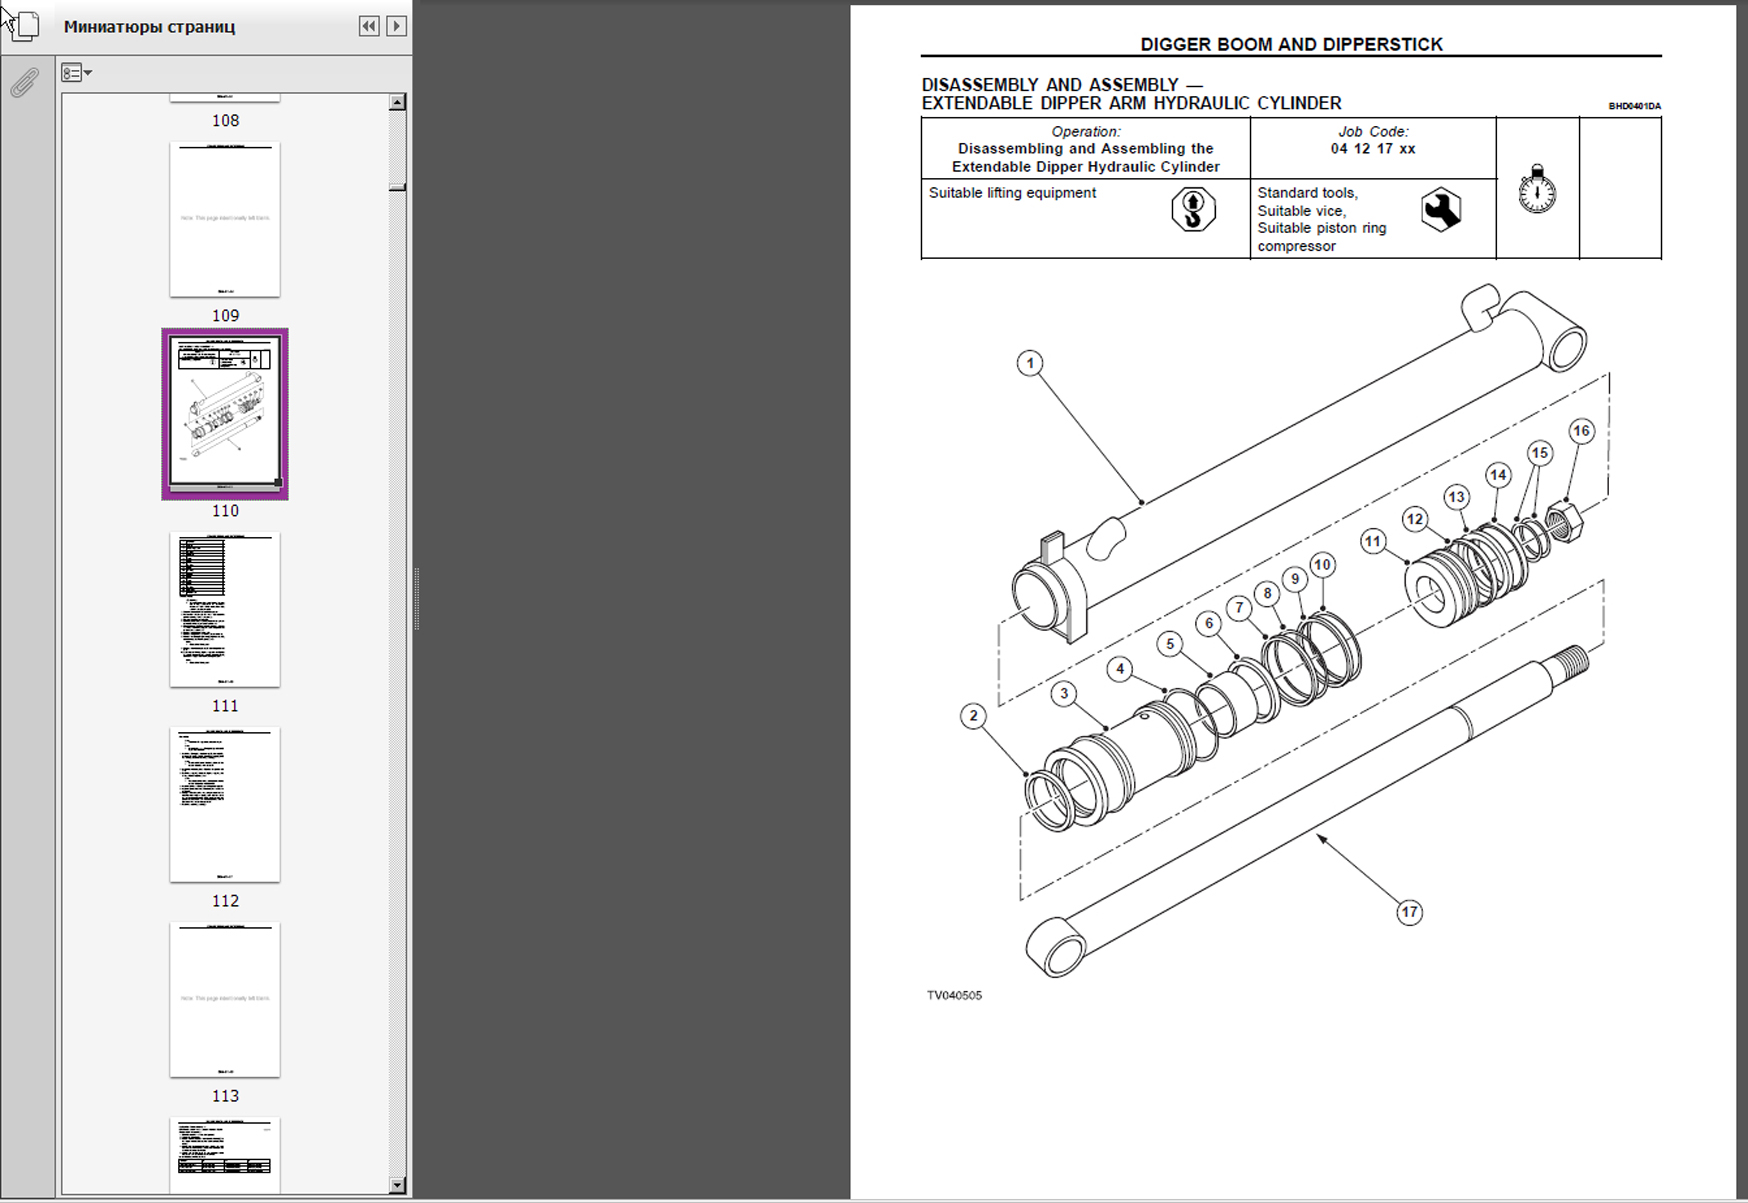The width and height of the screenshot is (1748, 1203).
Task: Jump to page 112 thumbnail
Action: (225, 804)
